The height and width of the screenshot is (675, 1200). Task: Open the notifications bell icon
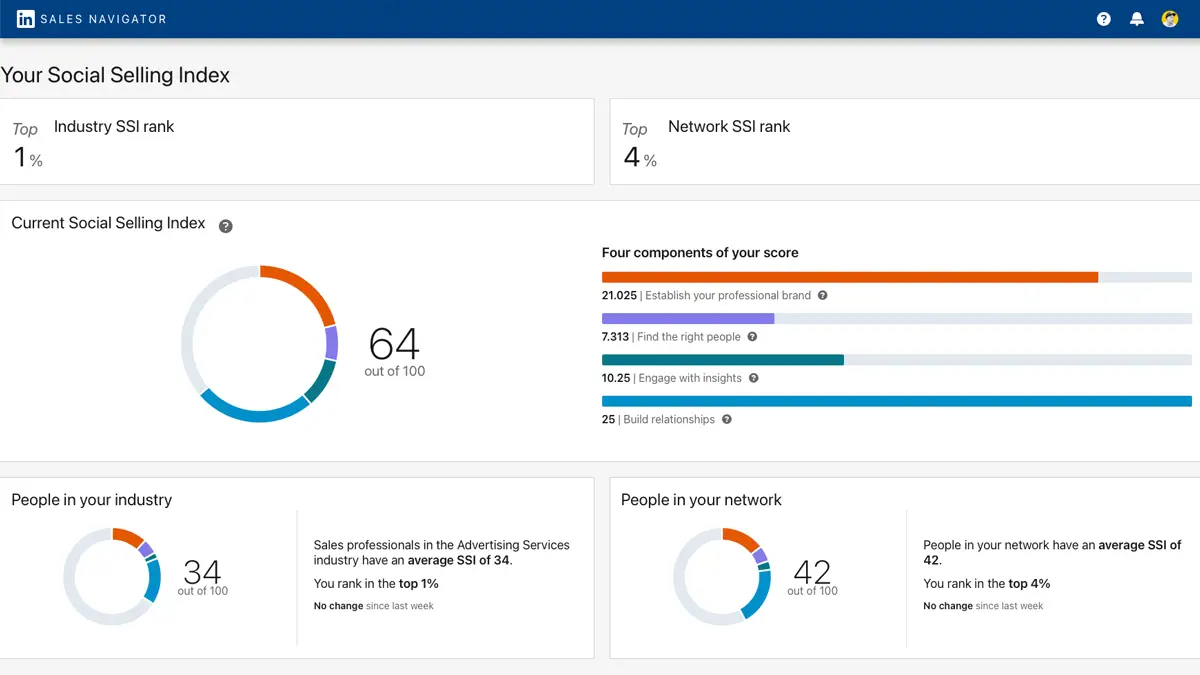[x=1137, y=19]
